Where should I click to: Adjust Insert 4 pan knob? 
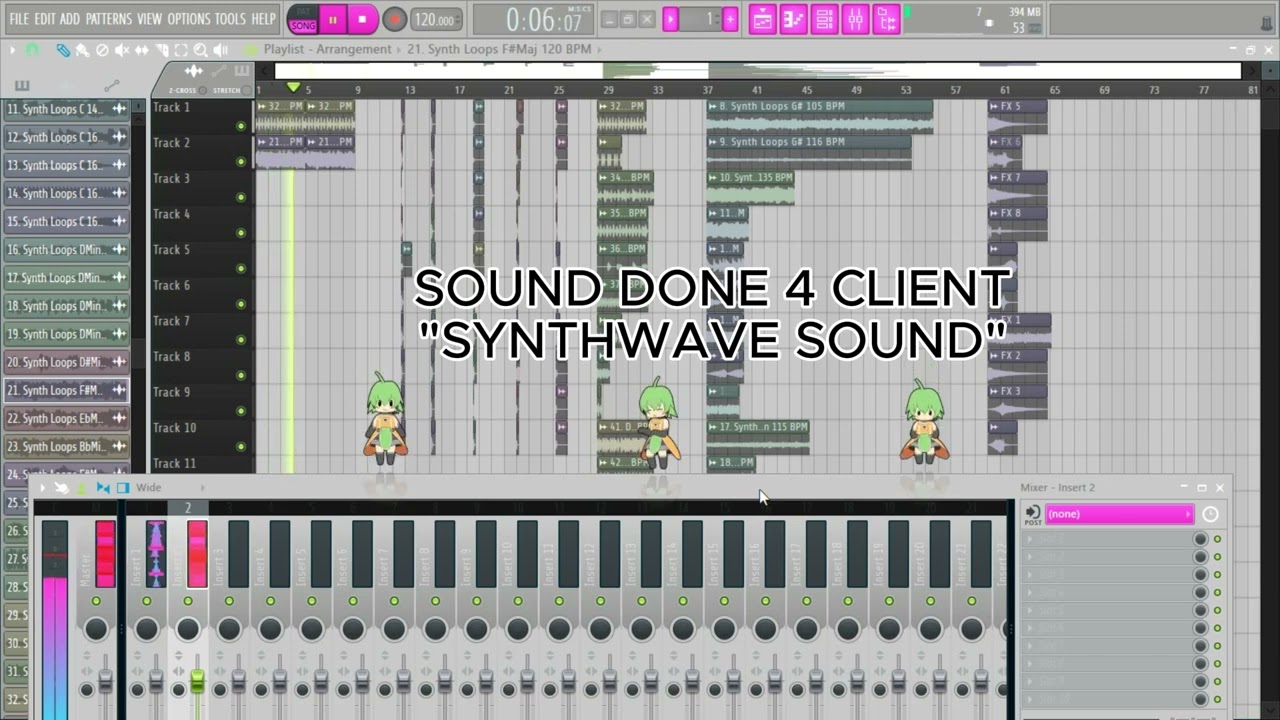[x=270, y=629]
